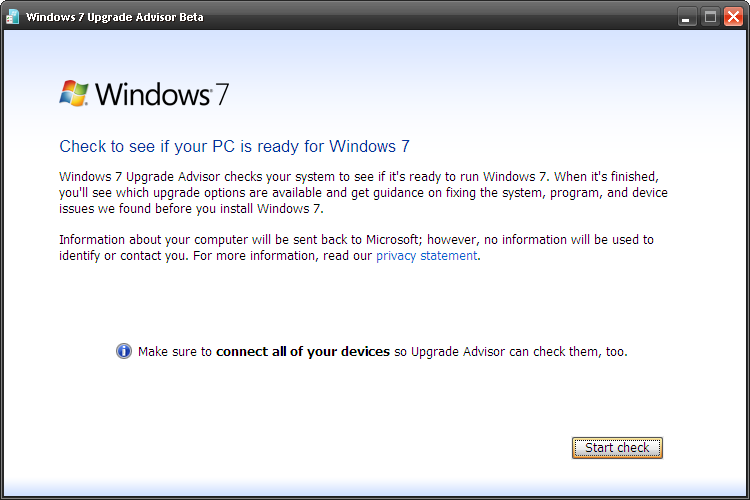Minimize the Upgrade Advisor window
This screenshot has width=750, height=500.
click(687, 17)
